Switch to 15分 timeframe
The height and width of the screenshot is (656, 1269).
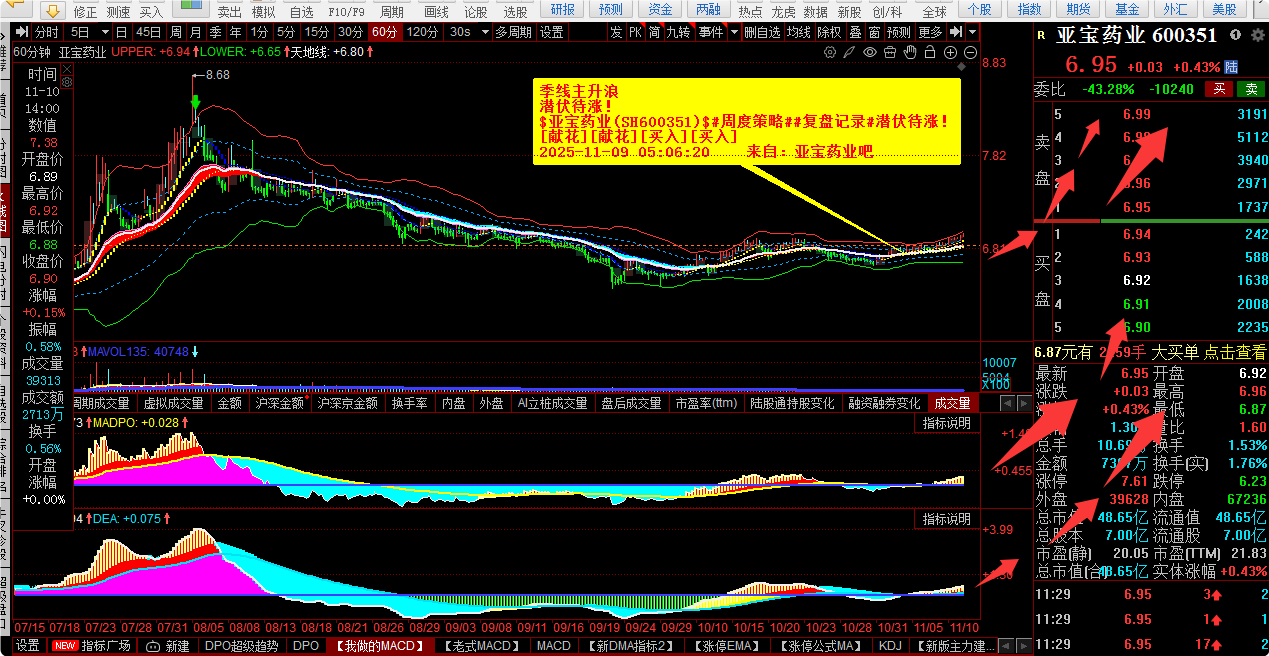tap(317, 31)
